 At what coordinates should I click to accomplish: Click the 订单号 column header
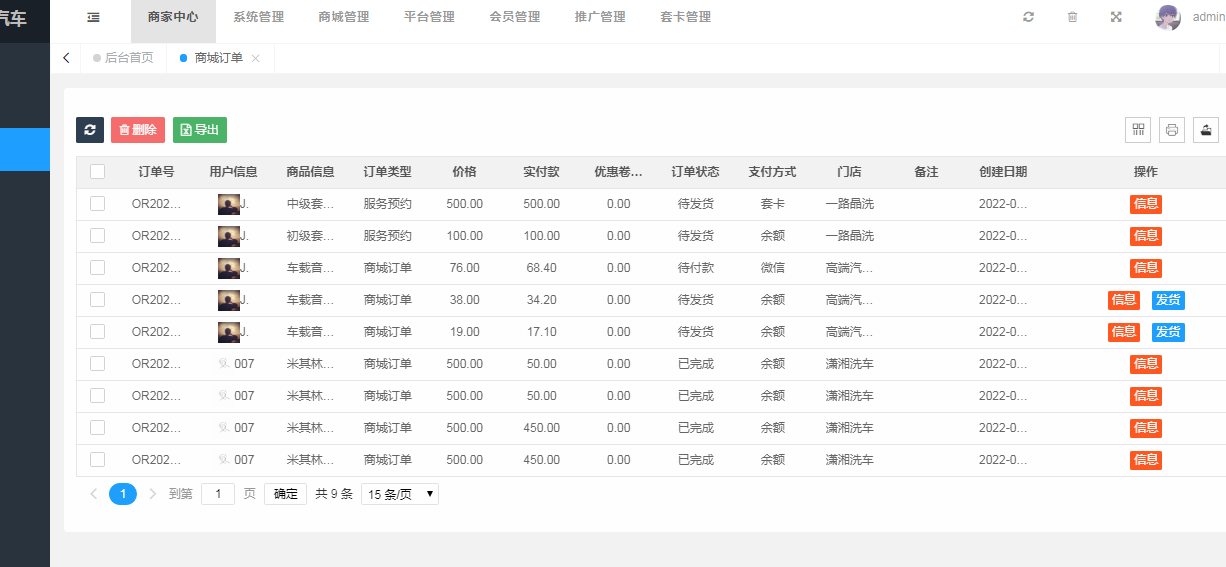(x=157, y=172)
